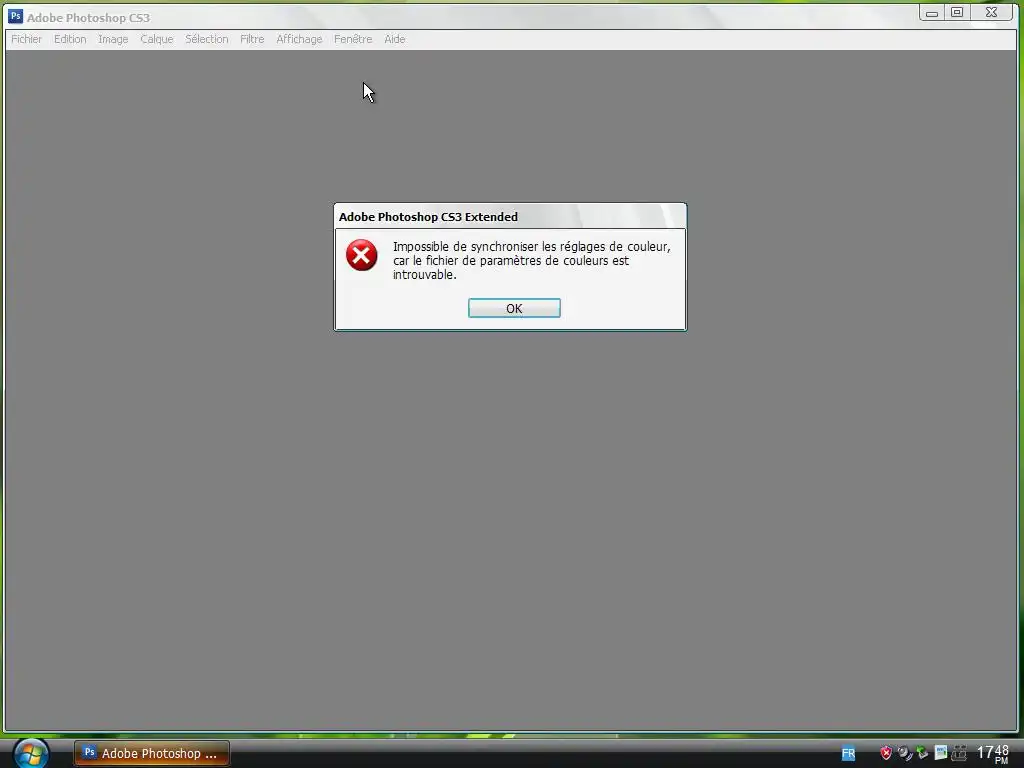
Task: Open the Filtre menu
Action: pyautogui.click(x=252, y=39)
